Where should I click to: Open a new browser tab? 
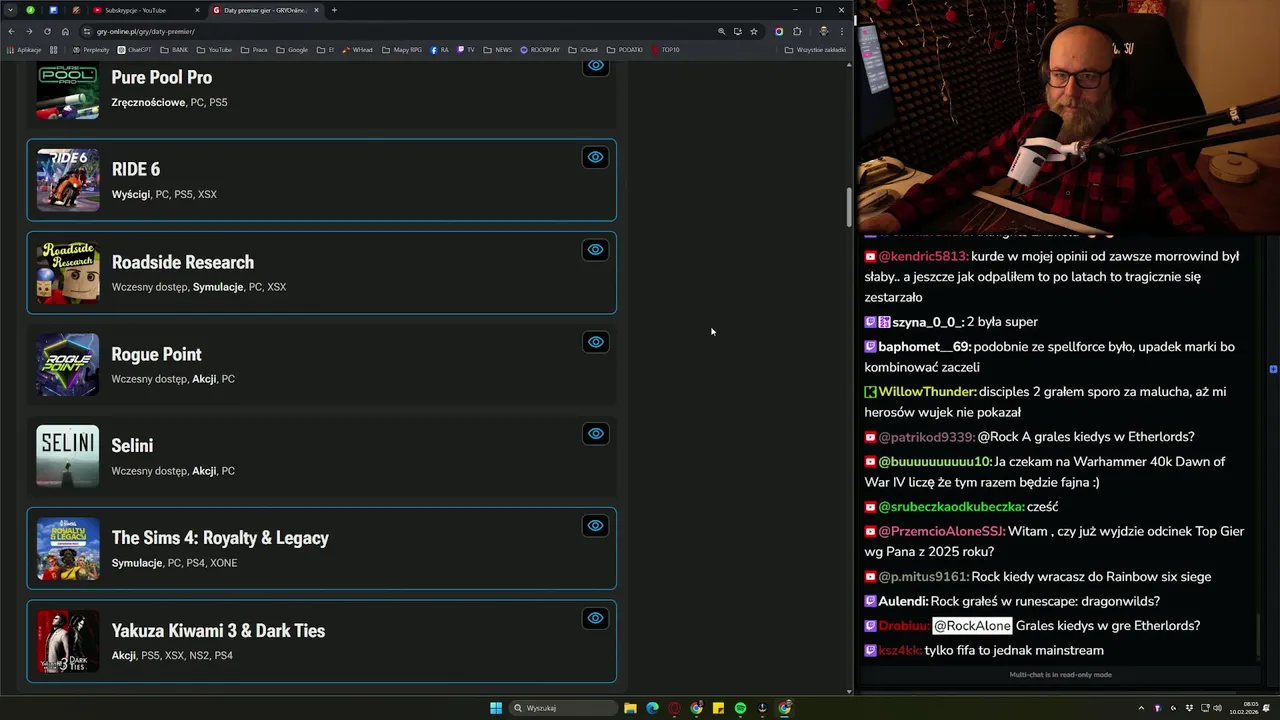click(x=334, y=10)
